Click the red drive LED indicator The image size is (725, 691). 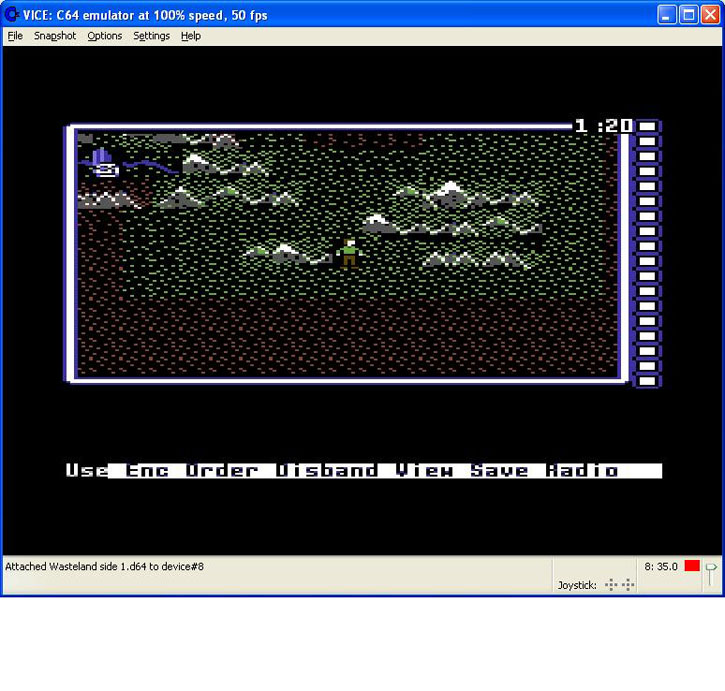pyautogui.click(x=692, y=566)
